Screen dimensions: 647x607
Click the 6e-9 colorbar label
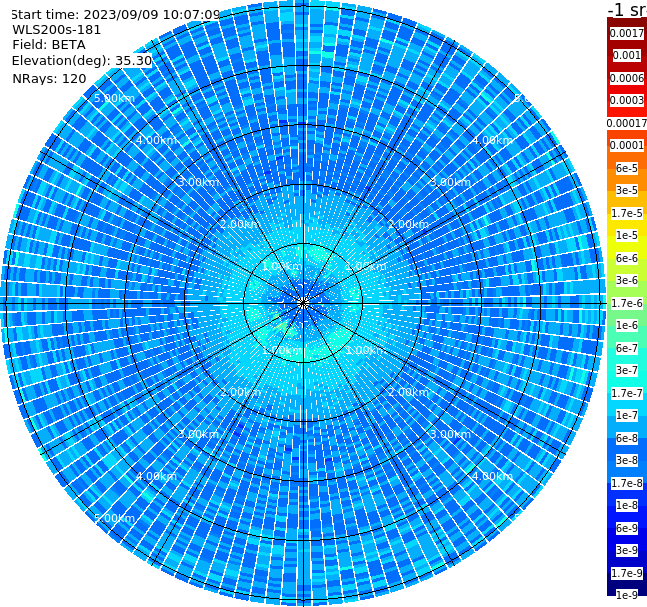[627, 528]
